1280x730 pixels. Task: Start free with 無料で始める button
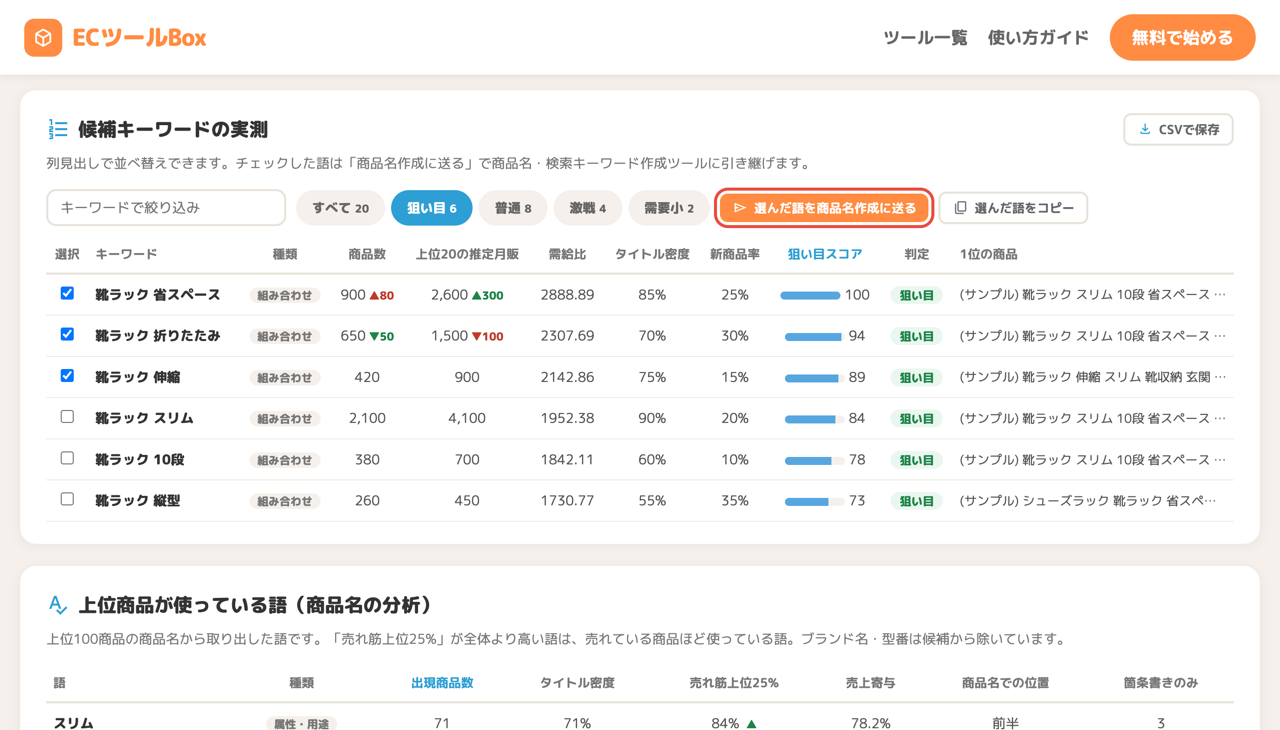[1182, 38]
